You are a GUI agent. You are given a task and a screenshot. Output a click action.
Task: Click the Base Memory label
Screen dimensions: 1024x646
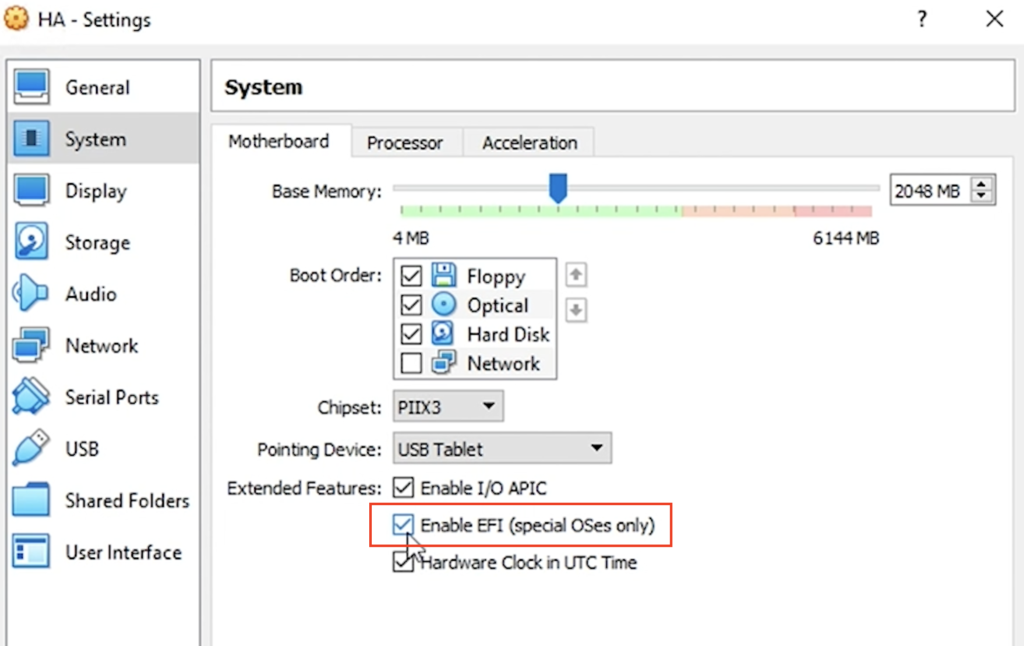[327, 191]
